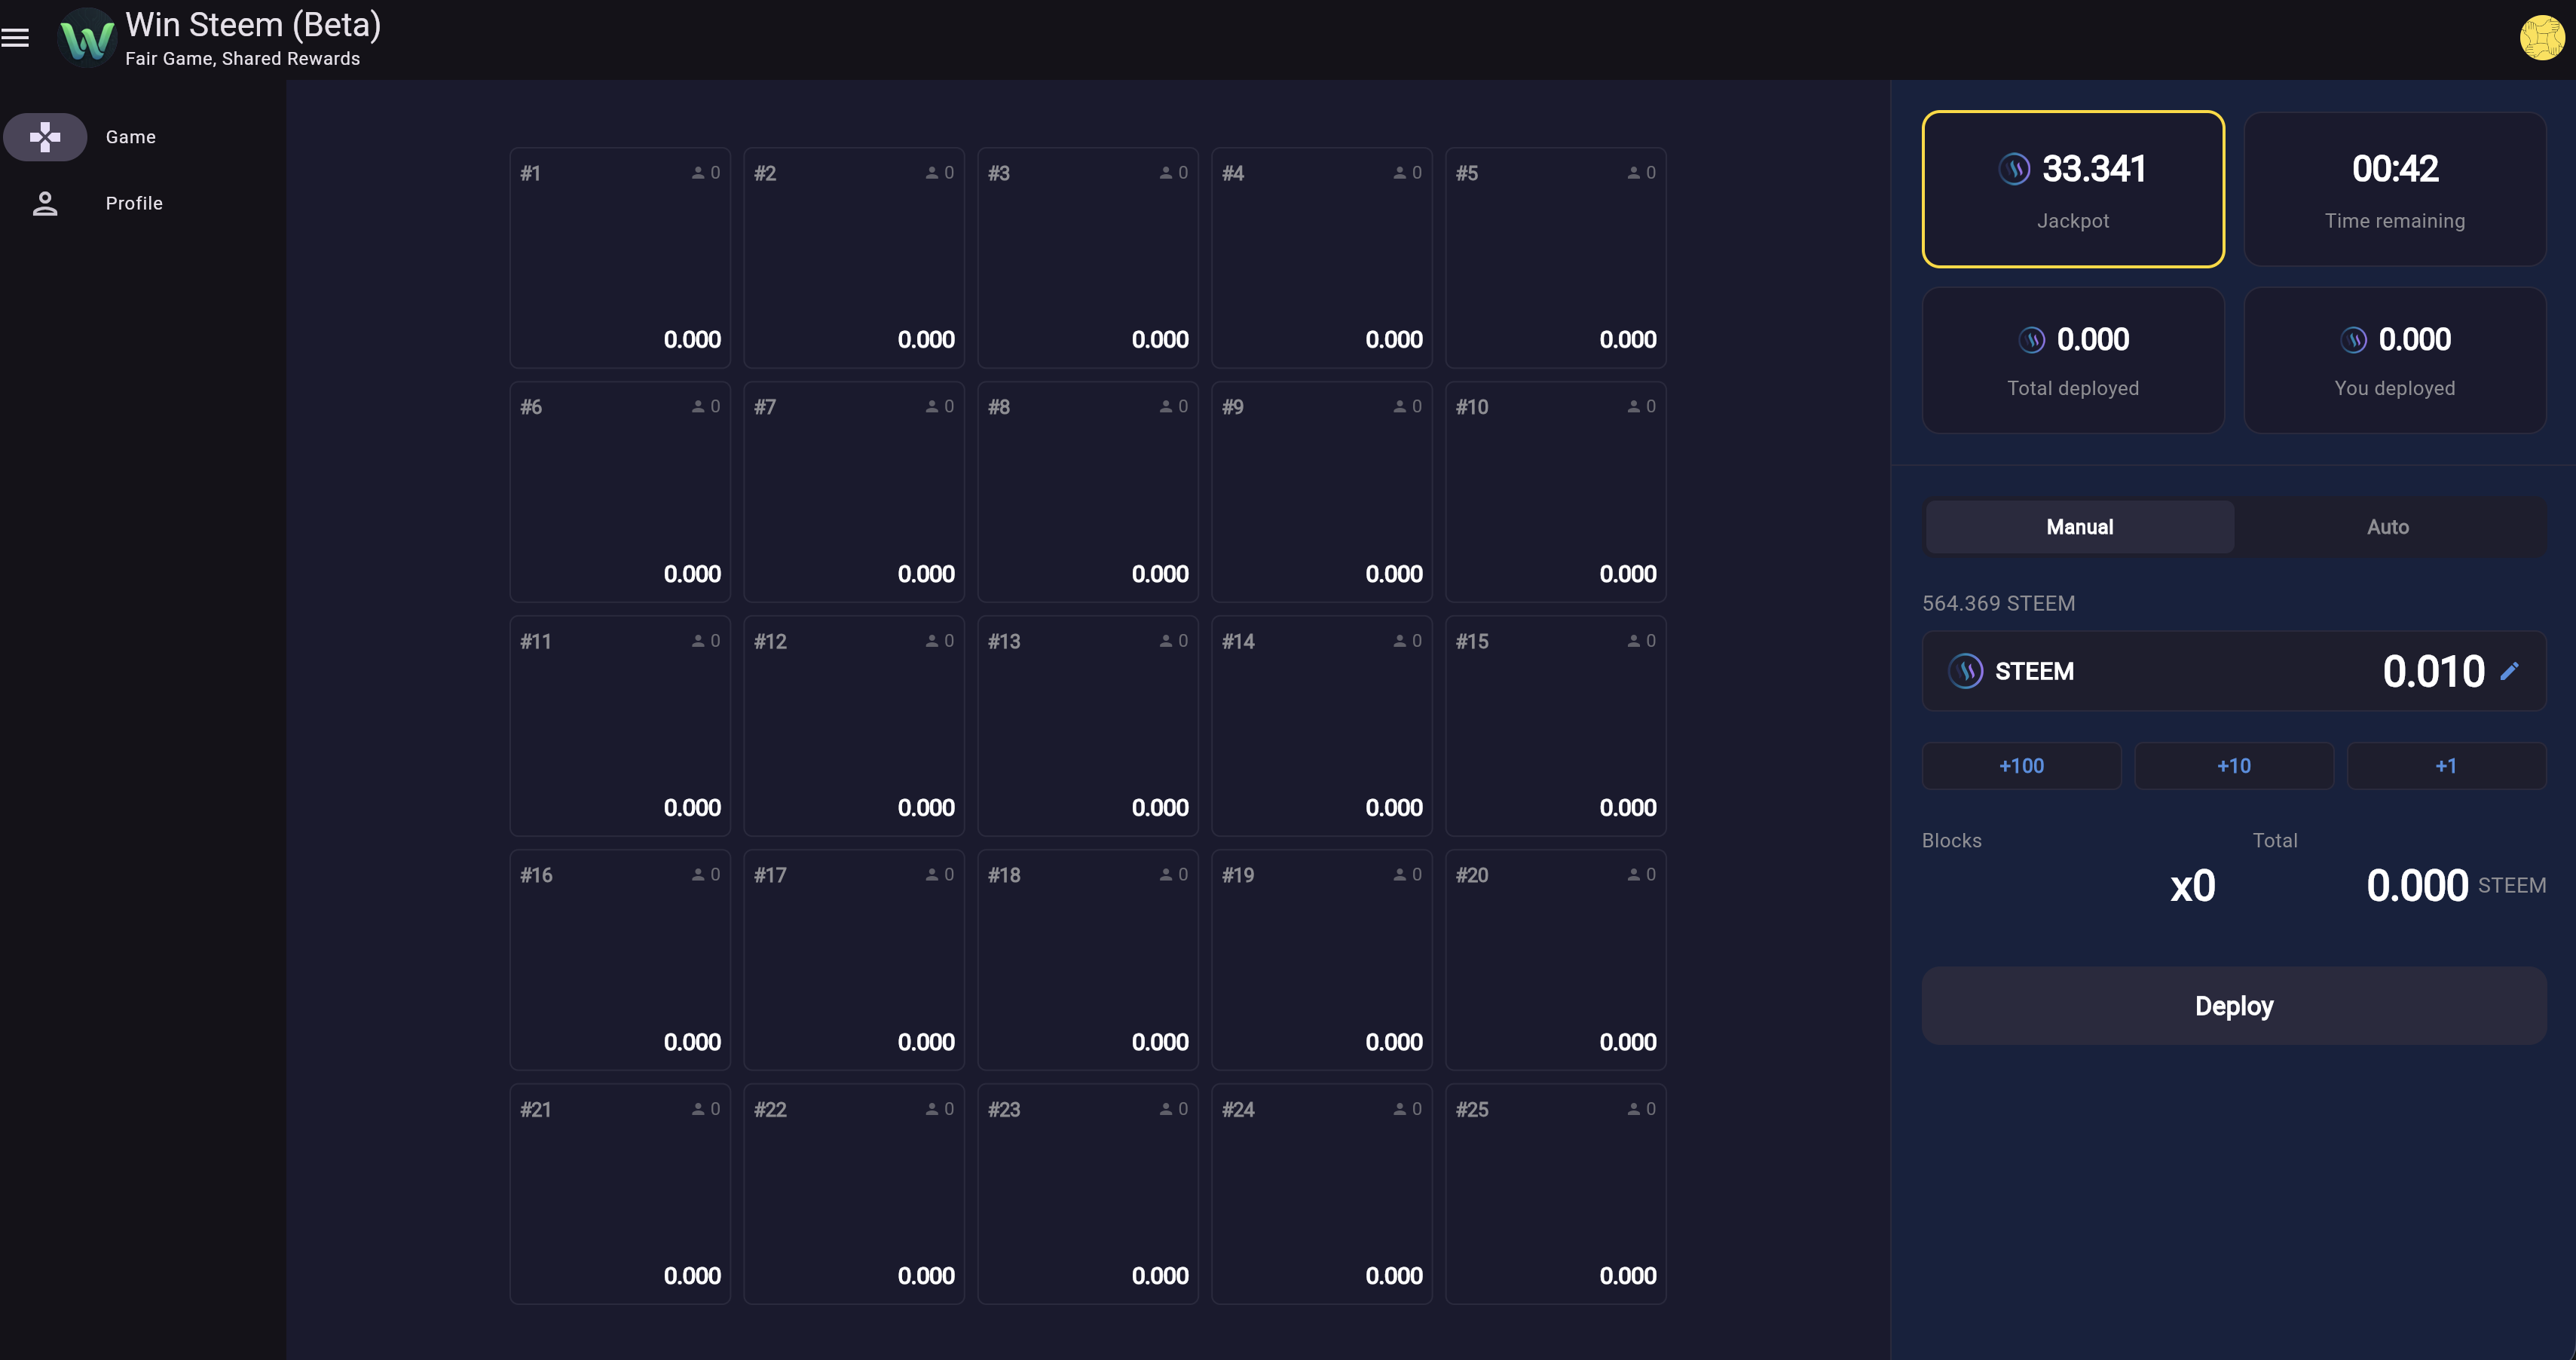Image resolution: width=2576 pixels, height=1360 pixels.
Task: Open the hamburger menu
Action: [15, 38]
